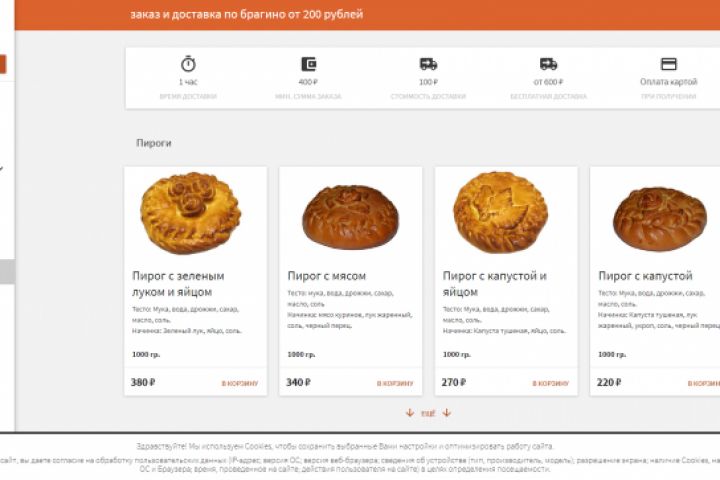Open photo of pie with green onion and egg
The image size is (720, 480).
(x=190, y=213)
